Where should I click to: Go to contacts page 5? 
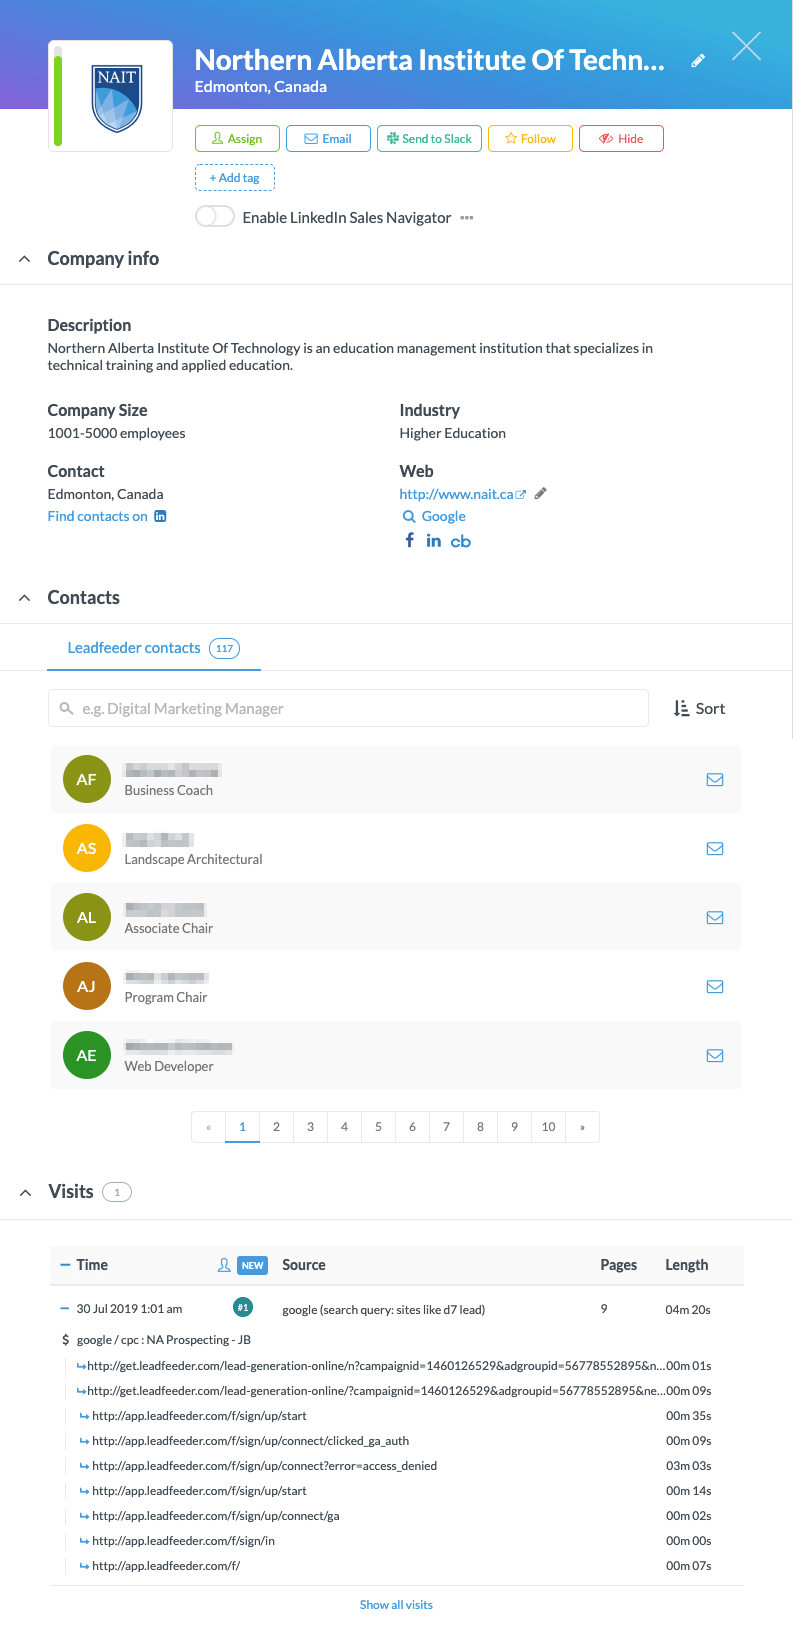pyautogui.click(x=378, y=1126)
